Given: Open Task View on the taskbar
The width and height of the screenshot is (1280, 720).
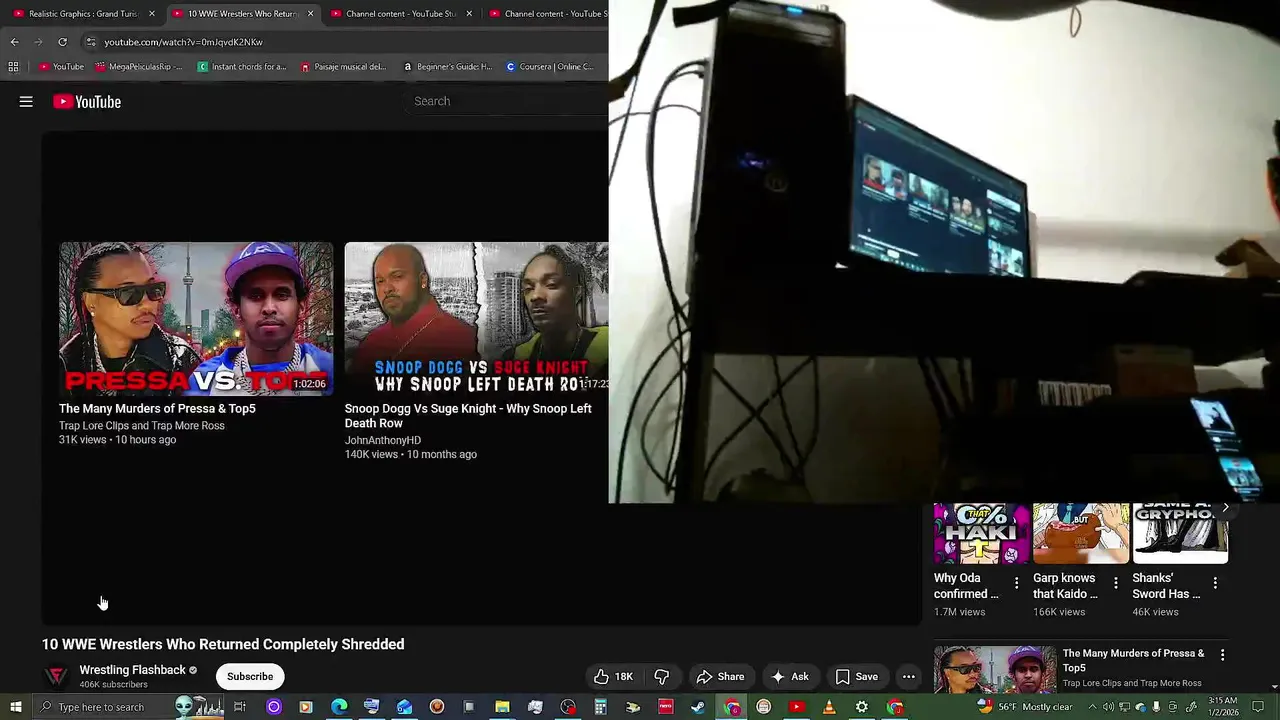Looking at the screenshot, I should coord(240,707).
